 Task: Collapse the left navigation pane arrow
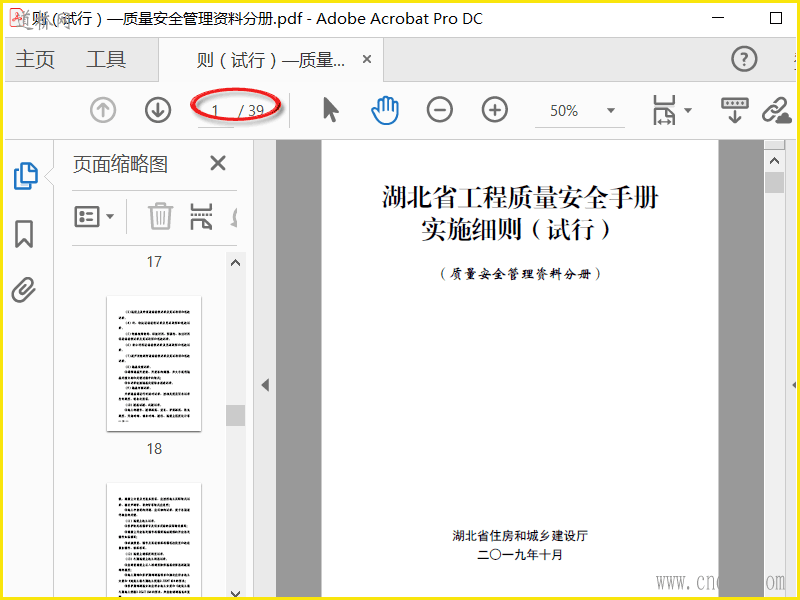click(x=265, y=385)
